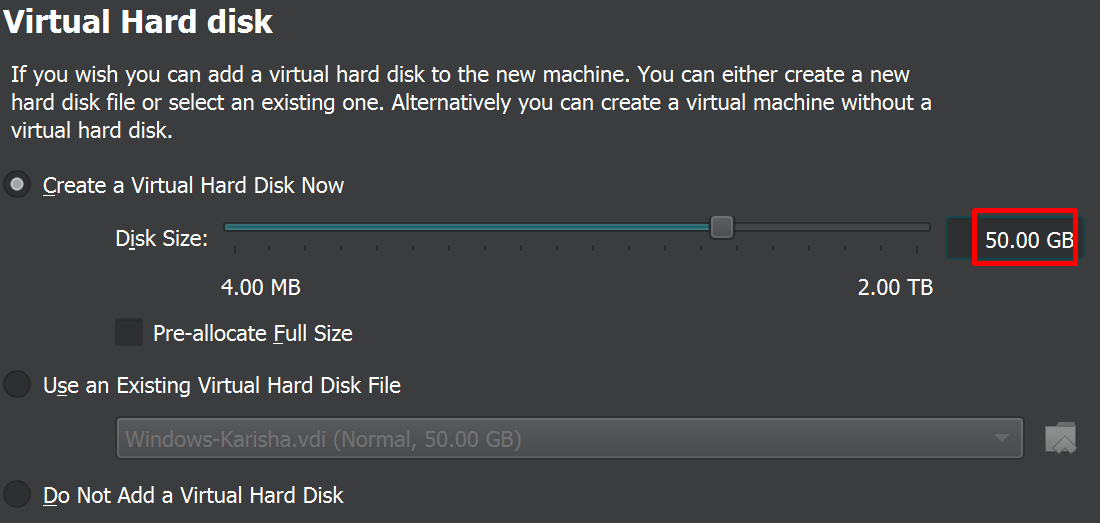The height and width of the screenshot is (523, 1100).
Task: Enable the Pre-allocate Full Size checkbox
Action: tap(129, 332)
